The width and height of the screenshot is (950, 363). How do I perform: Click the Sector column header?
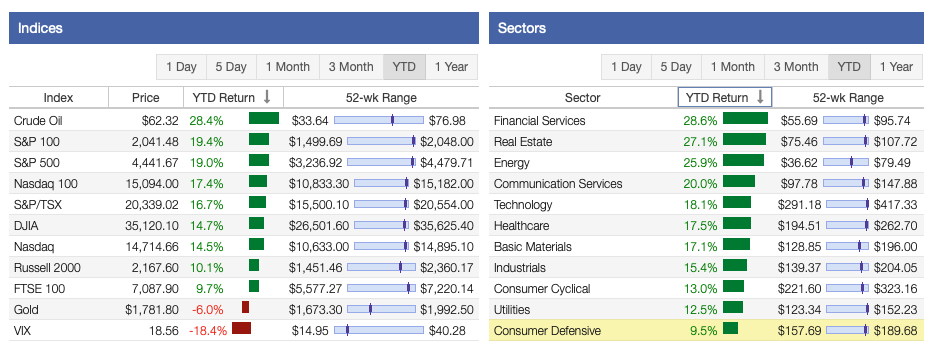click(x=582, y=98)
